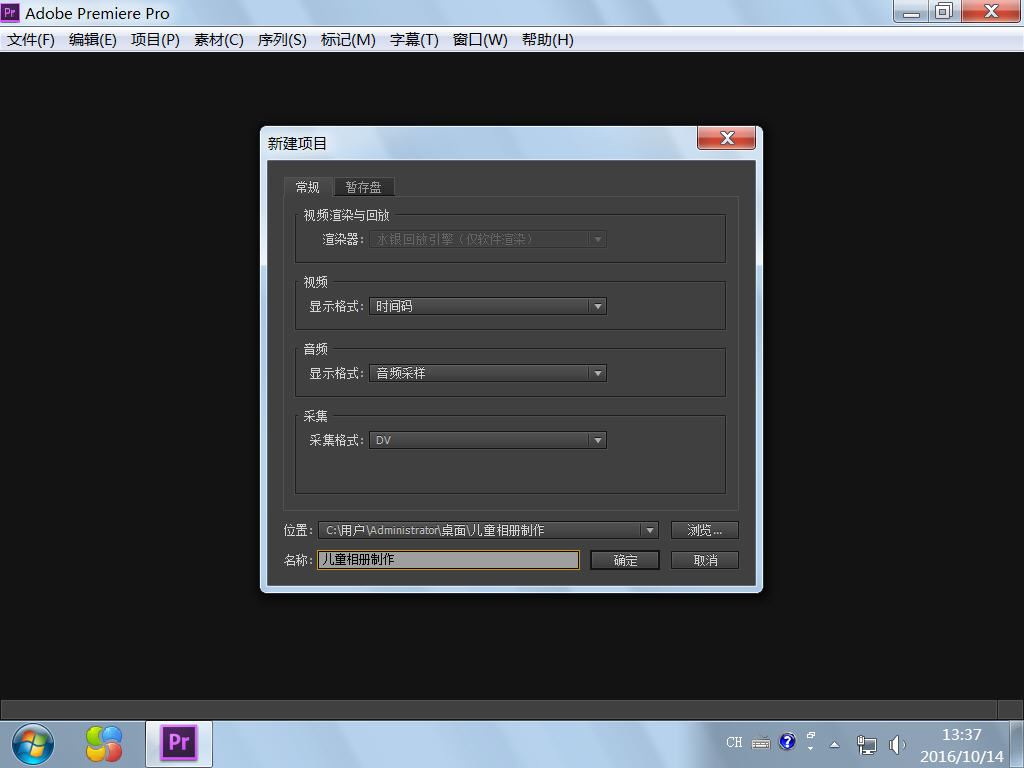
Task: Close the 新建项目 dialog
Action: tap(727, 138)
